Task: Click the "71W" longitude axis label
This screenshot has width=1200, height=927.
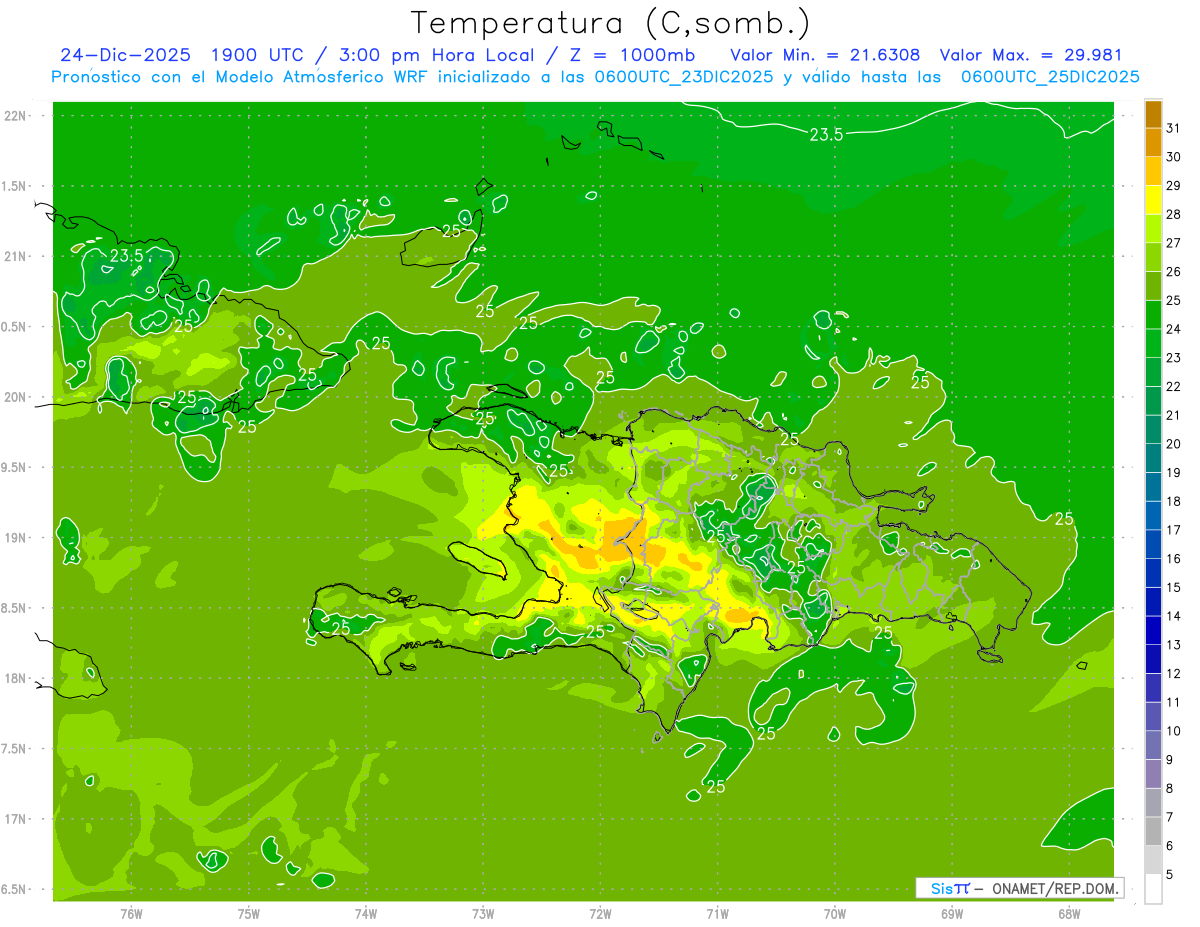Action: [x=717, y=914]
